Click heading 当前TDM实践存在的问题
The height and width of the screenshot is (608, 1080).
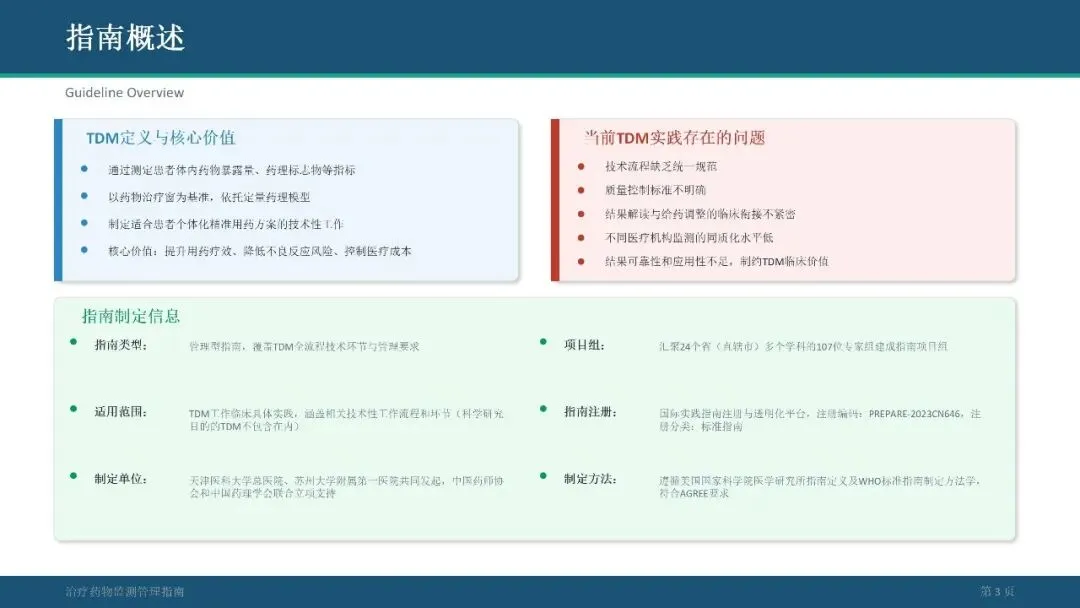coord(675,138)
